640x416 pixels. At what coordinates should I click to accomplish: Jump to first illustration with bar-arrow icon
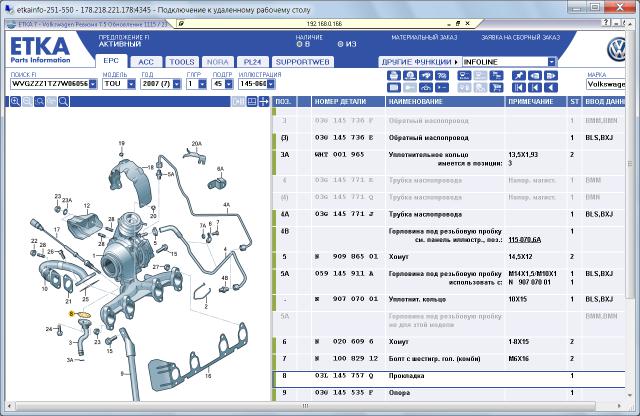tap(519, 87)
